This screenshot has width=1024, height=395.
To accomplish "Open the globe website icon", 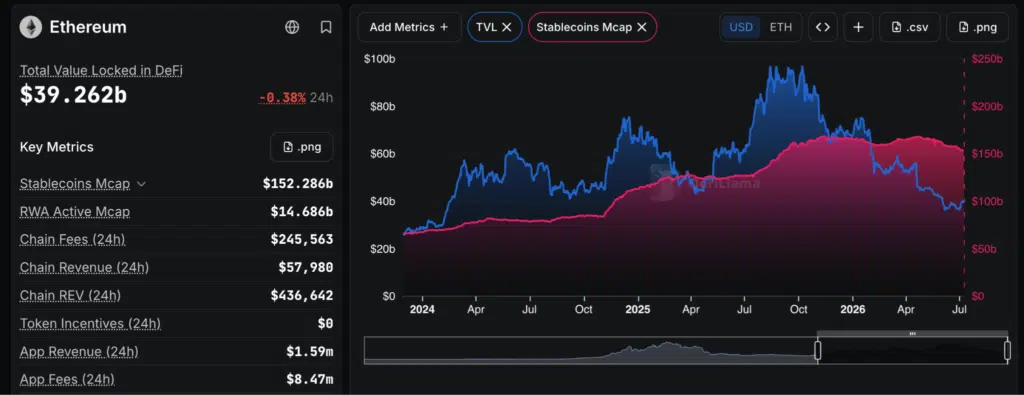I will tap(292, 27).
